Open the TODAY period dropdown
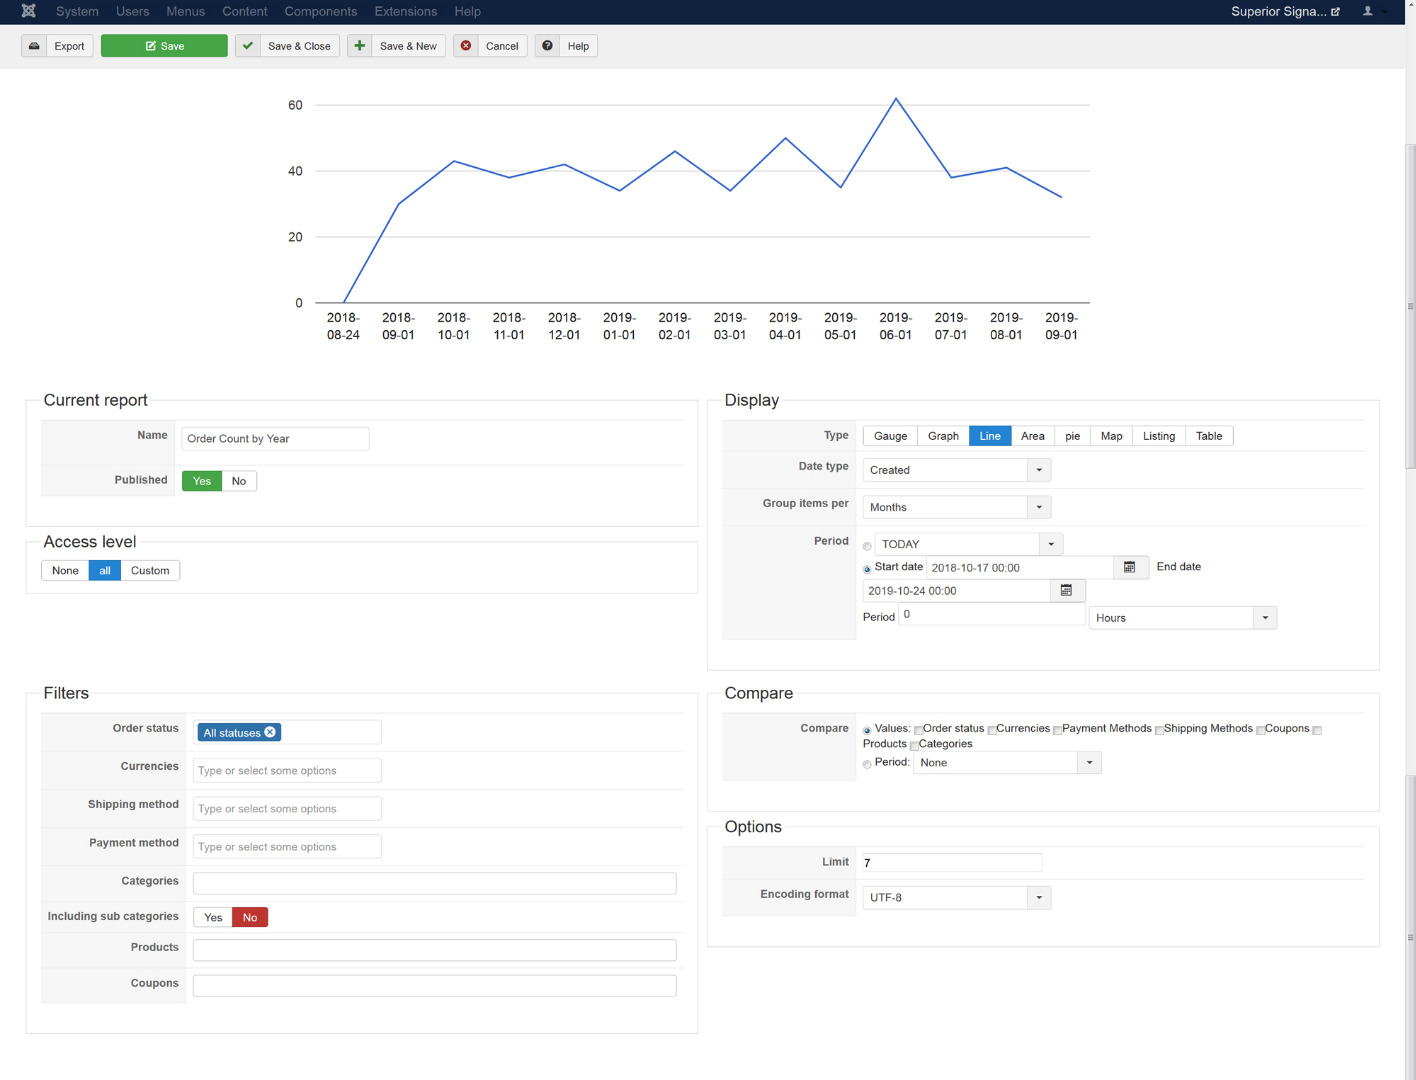 (x=969, y=544)
